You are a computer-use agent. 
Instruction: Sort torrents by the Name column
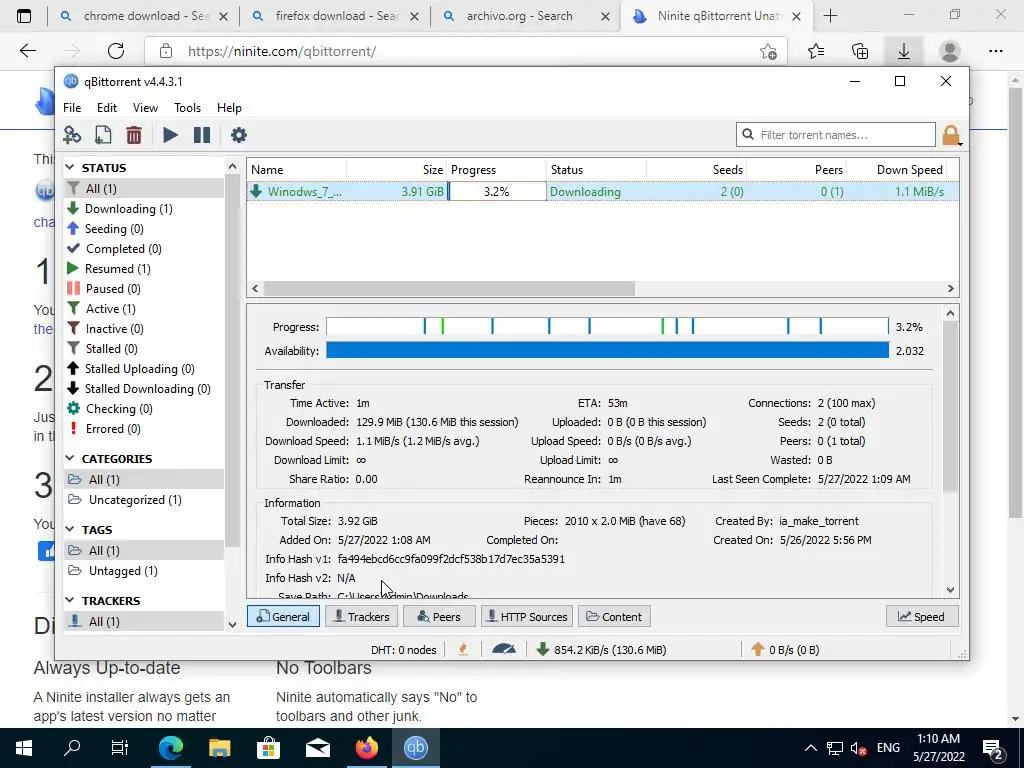297,170
